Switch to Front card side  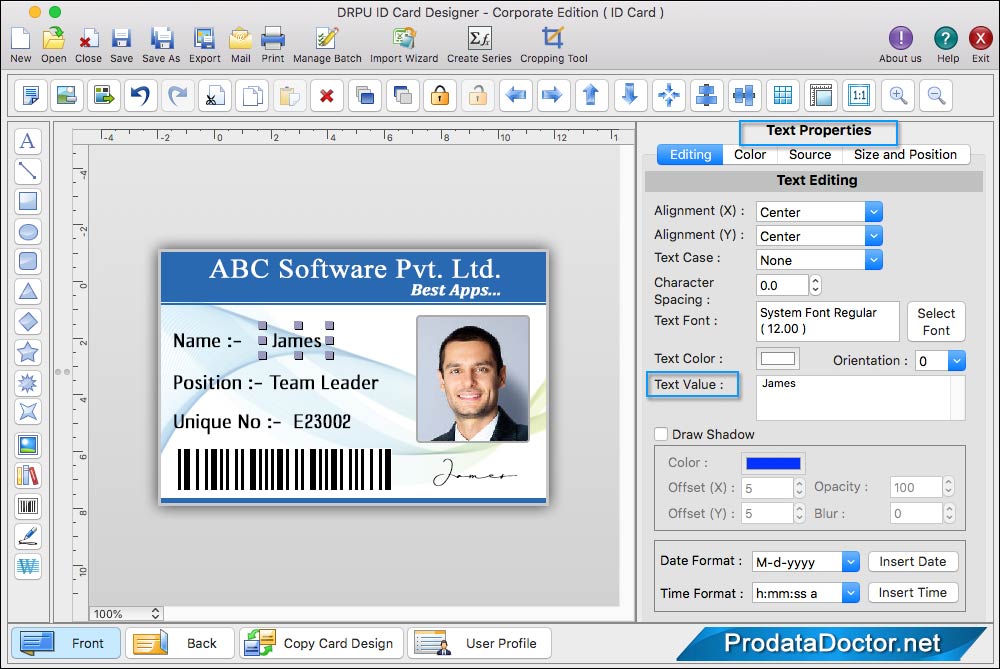(66, 643)
